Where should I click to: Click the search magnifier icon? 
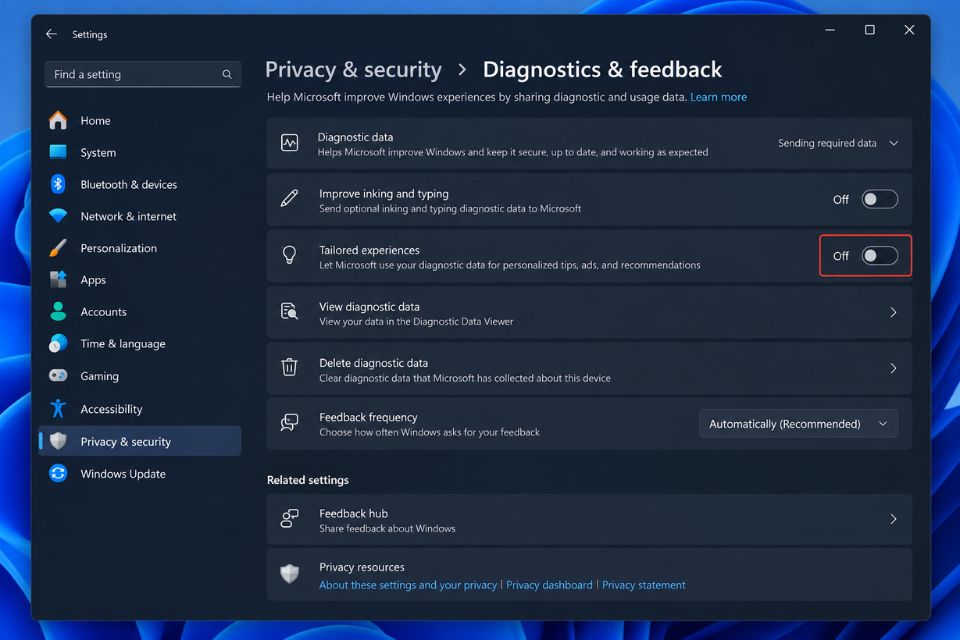pyautogui.click(x=227, y=74)
